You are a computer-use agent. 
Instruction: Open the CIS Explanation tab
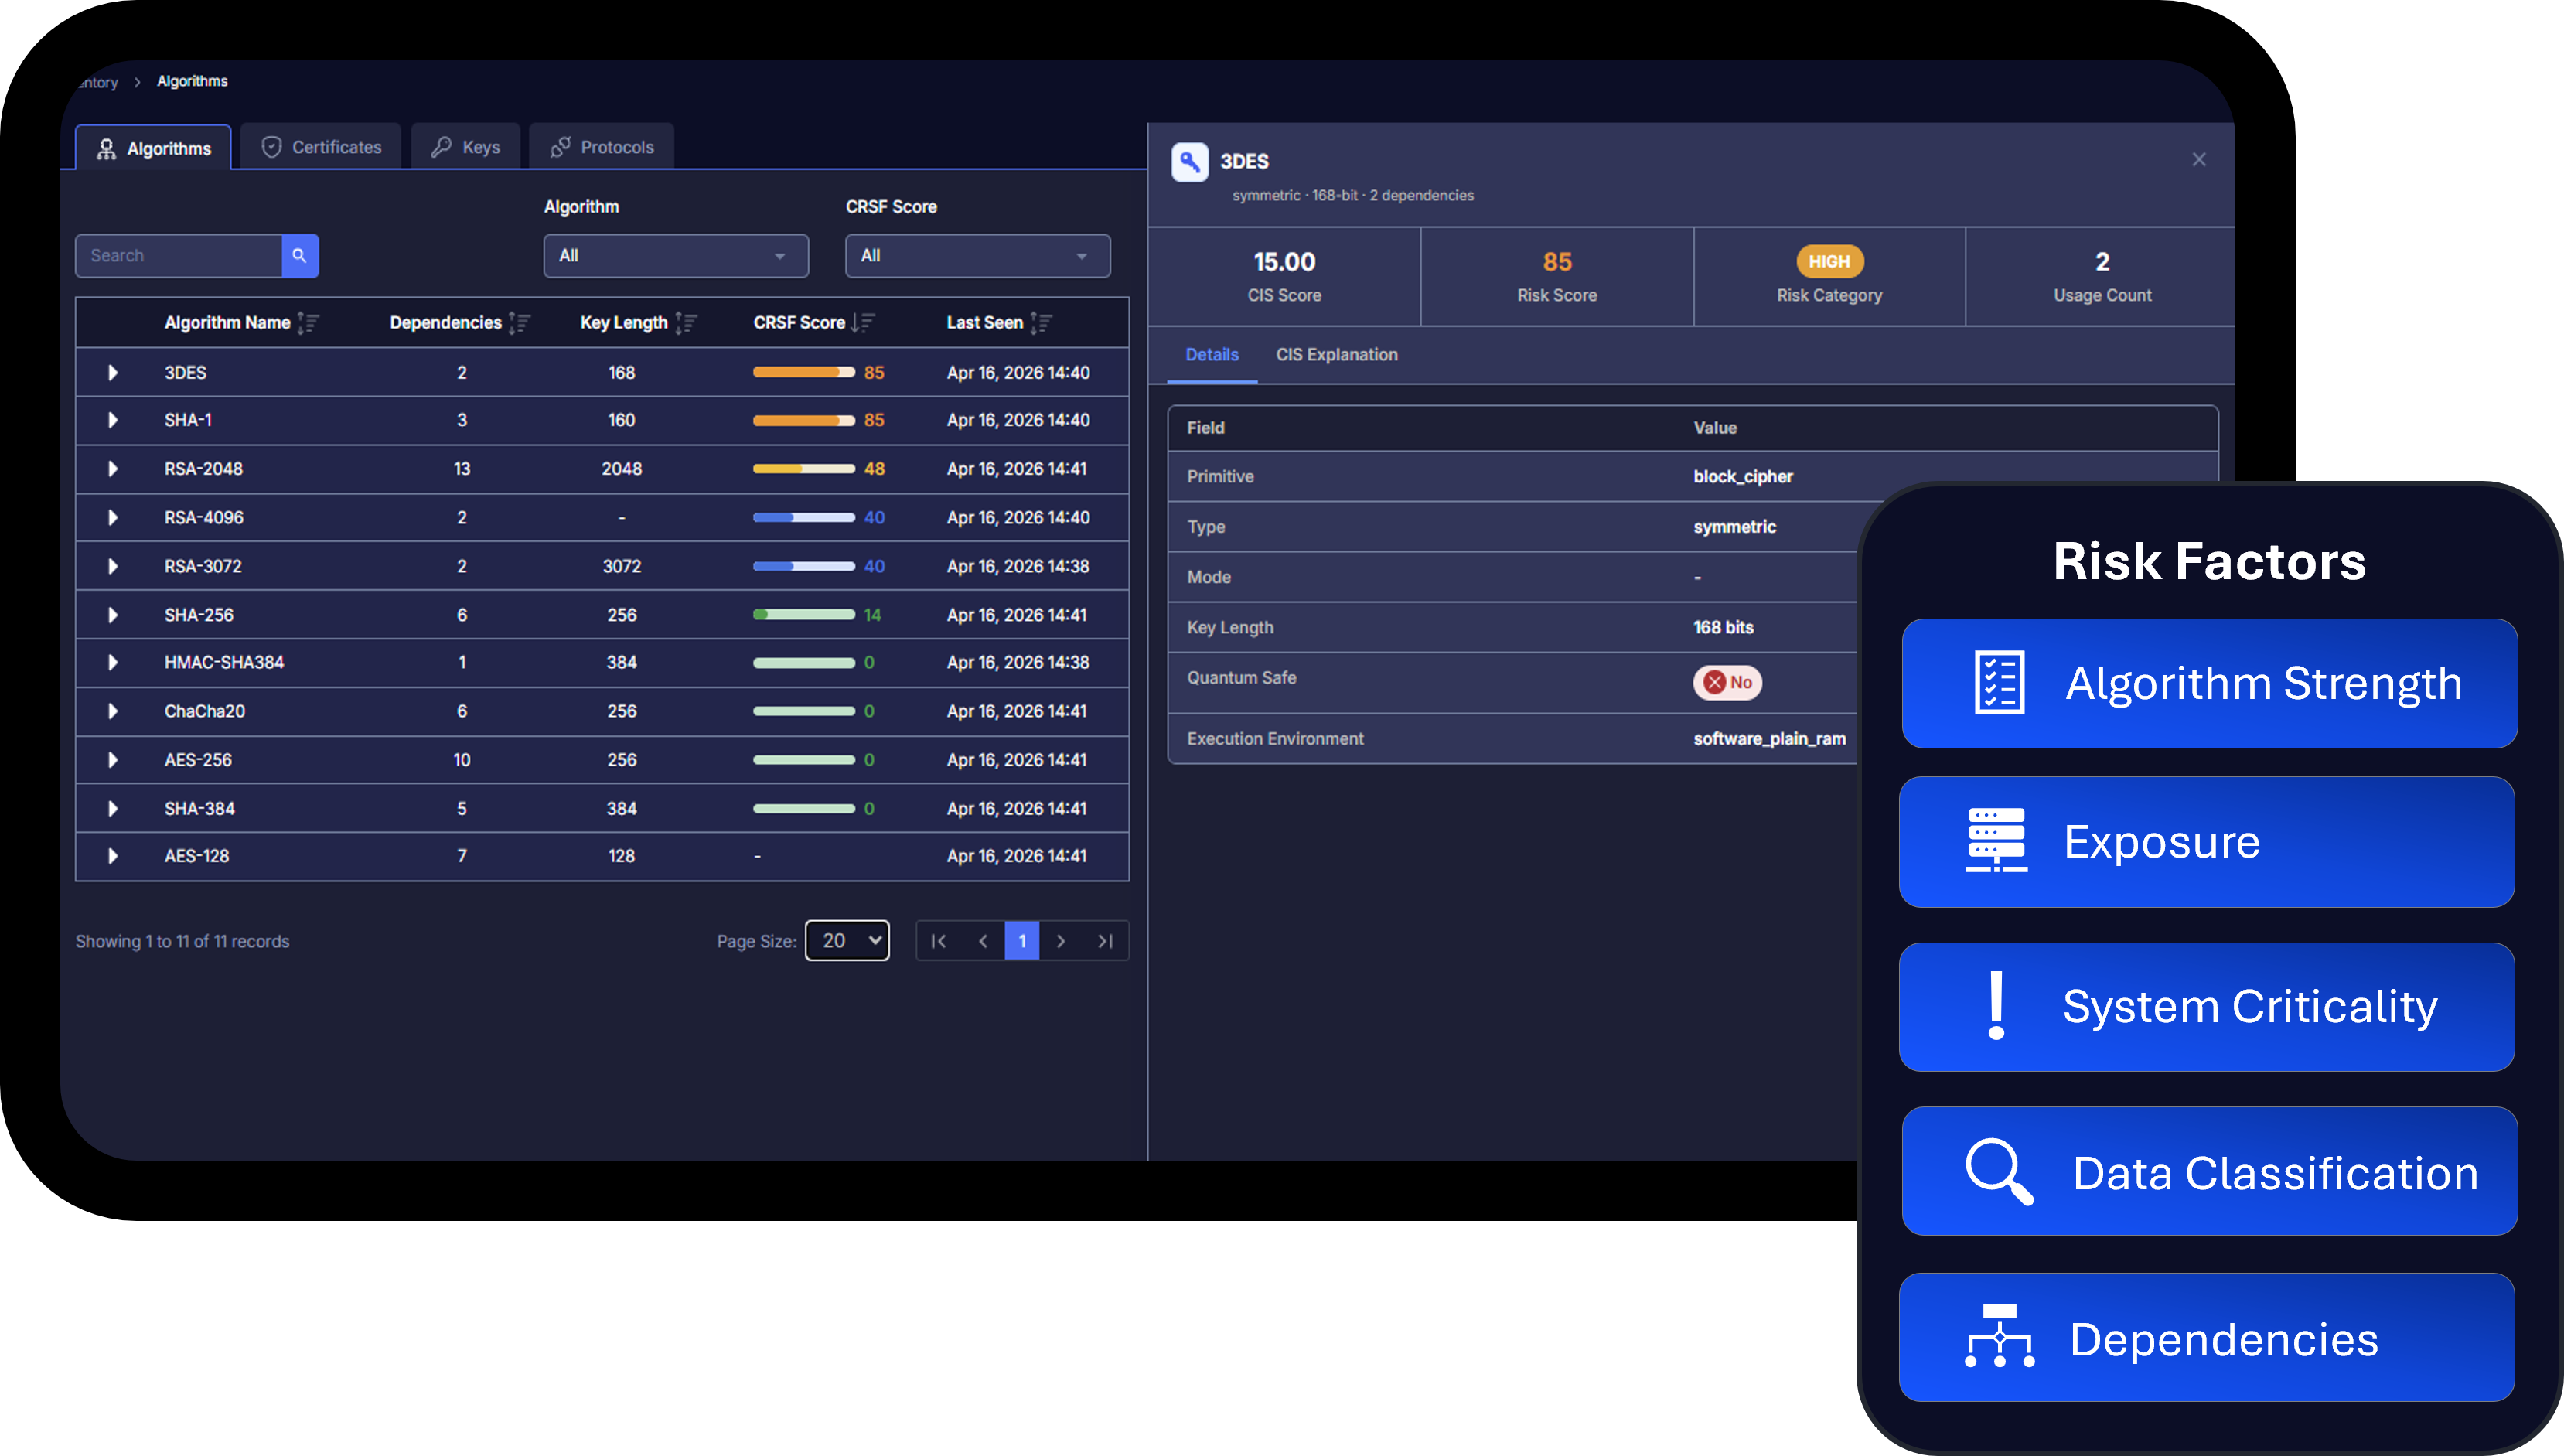pyautogui.click(x=1336, y=354)
